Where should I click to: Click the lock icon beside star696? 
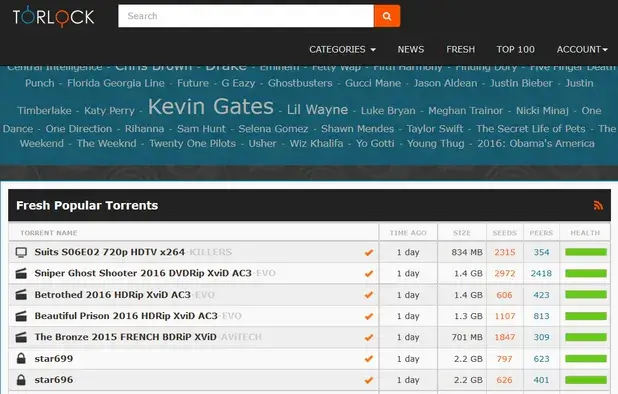pyautogui.click(x=21, y=380)
